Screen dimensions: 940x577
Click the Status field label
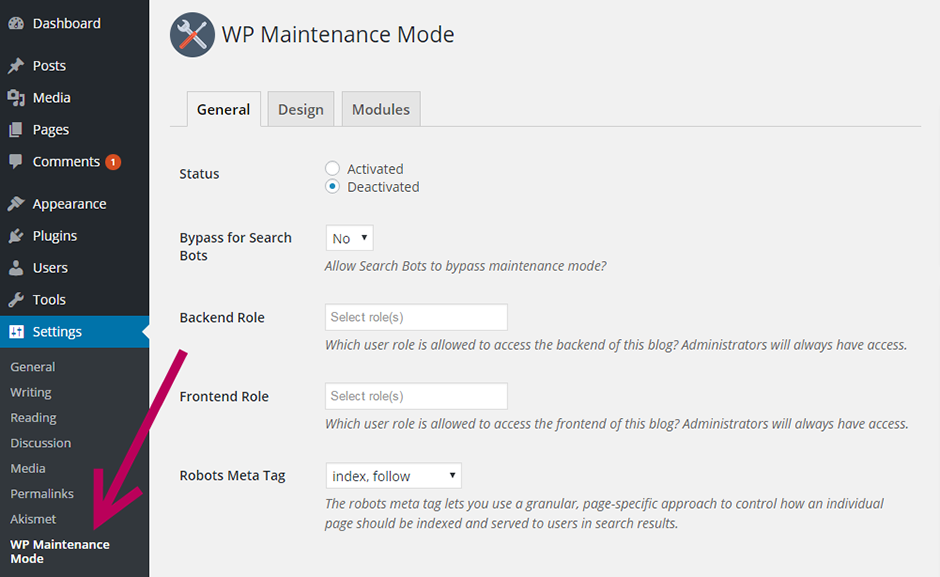(199, 173)
